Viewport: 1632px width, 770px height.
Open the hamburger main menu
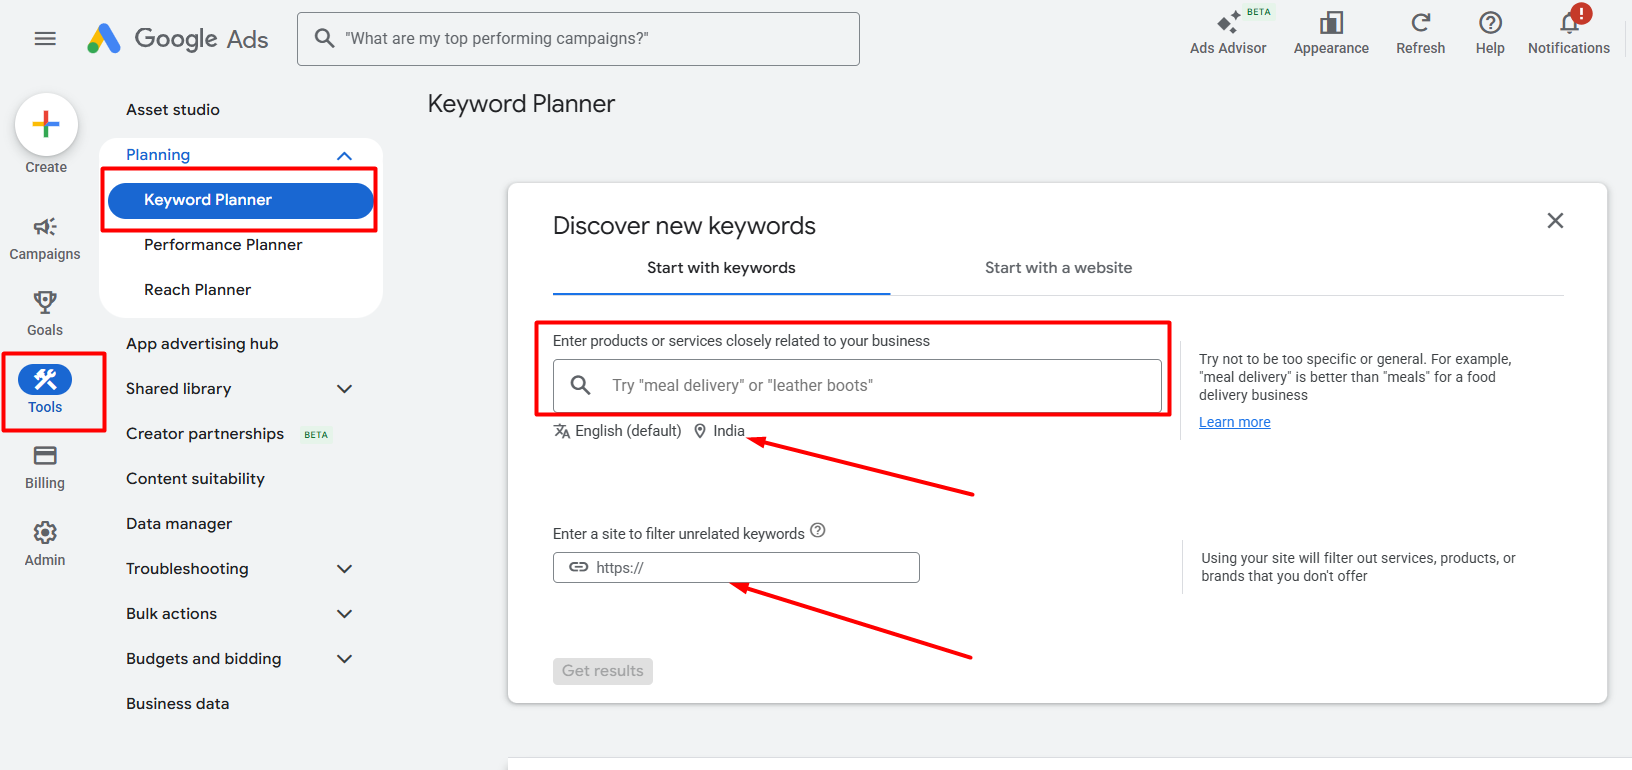(x=45, y=39)
